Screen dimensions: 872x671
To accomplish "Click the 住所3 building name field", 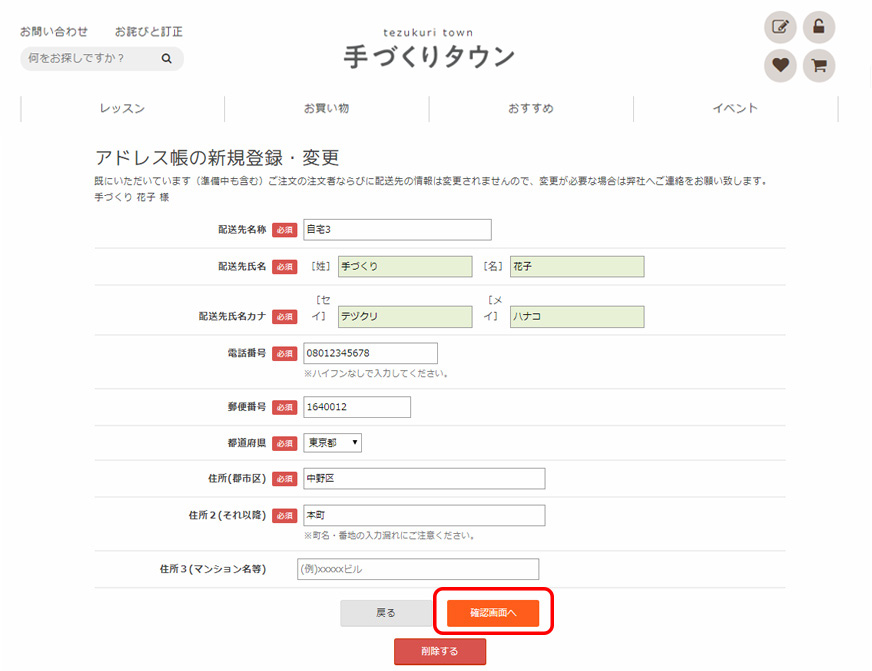I will pyautogui.click(x=418, y=569).
